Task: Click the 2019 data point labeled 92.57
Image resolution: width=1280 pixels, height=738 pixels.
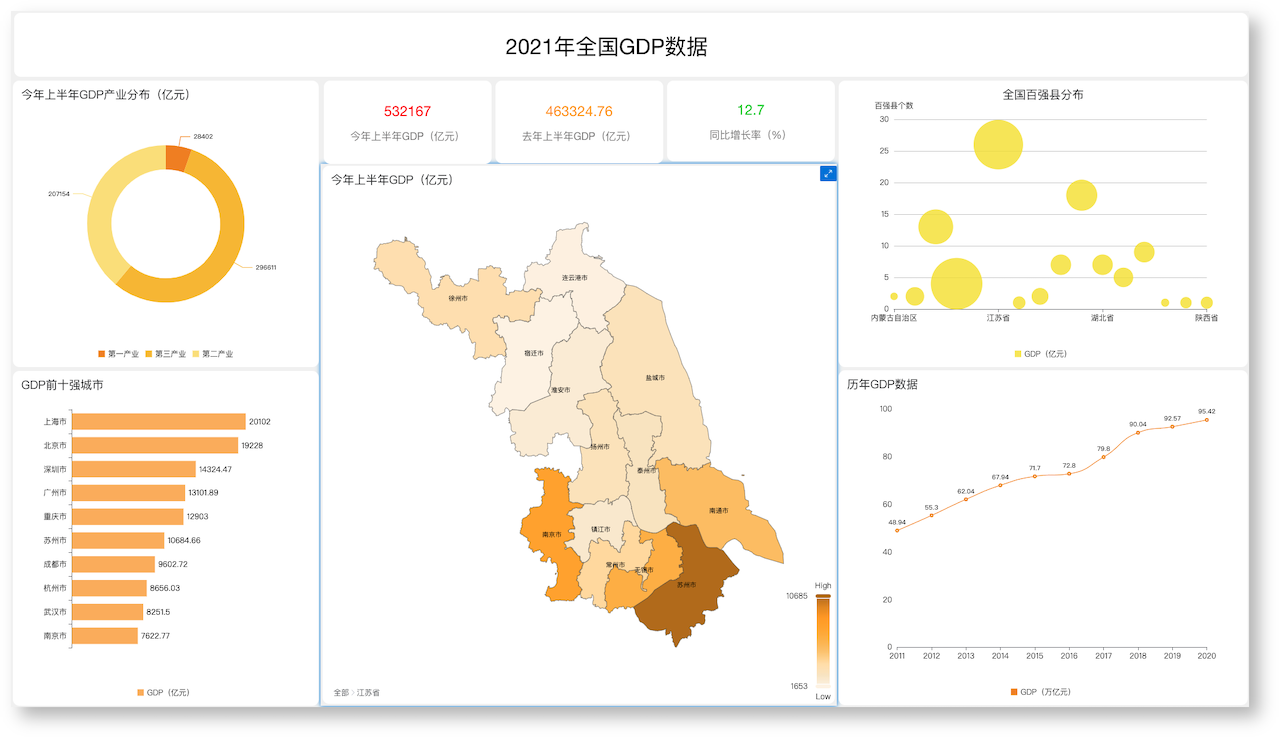Action: [x=1172, y=426]
